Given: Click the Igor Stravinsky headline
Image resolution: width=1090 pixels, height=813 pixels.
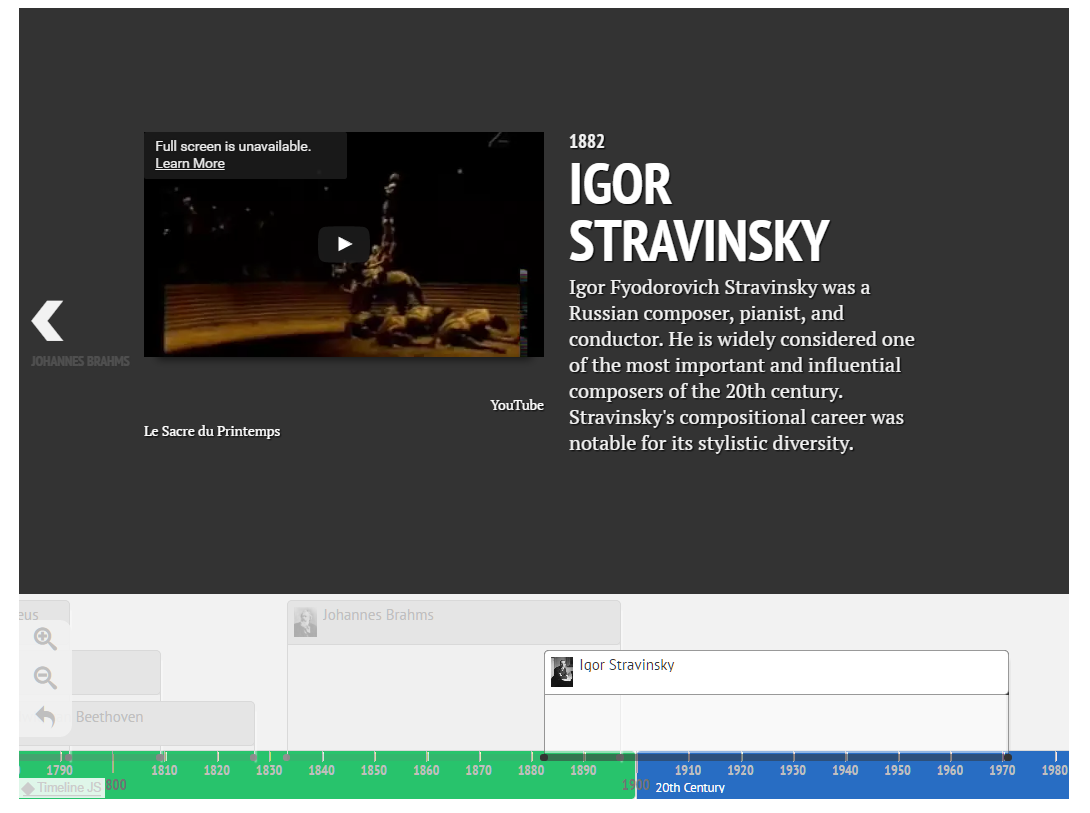Looking at the screenshot, I should (698, 212).
